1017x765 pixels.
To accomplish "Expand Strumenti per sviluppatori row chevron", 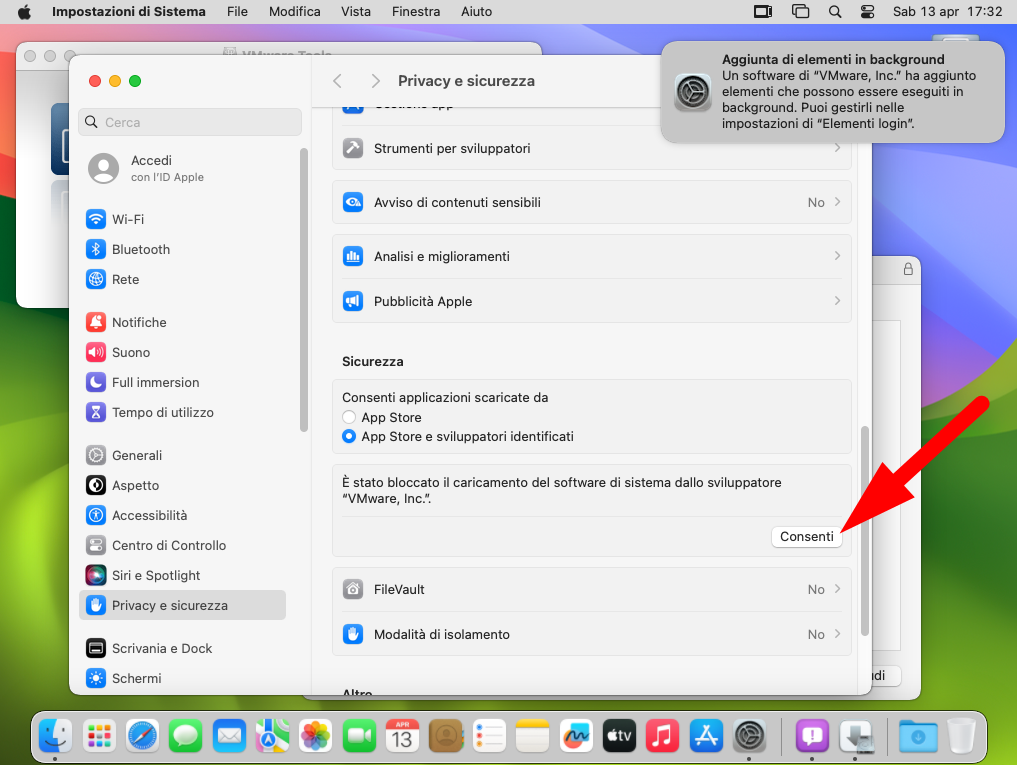I will tap(837, 148).
